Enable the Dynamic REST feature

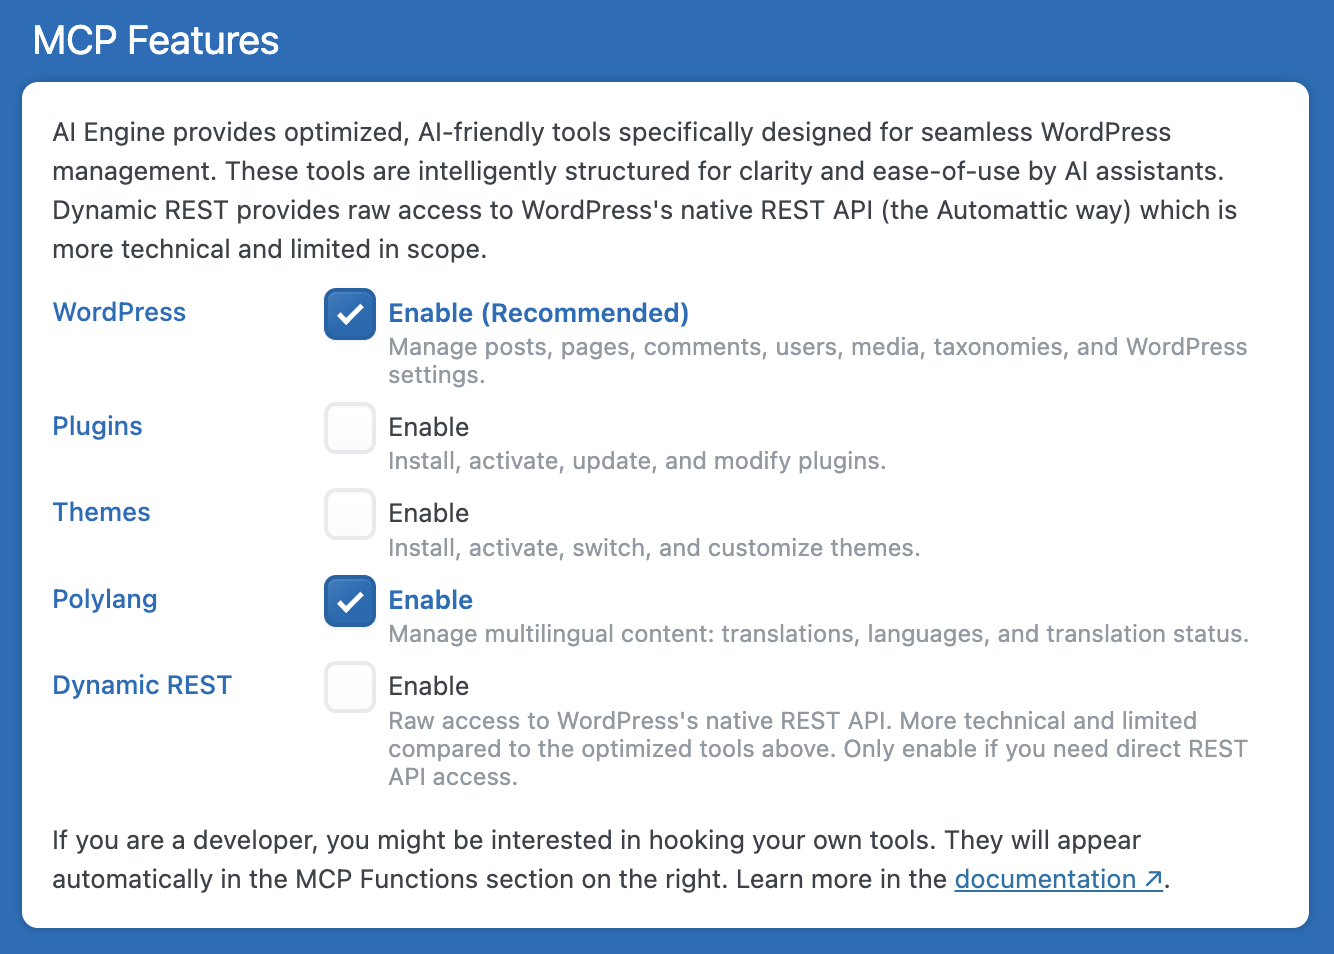click(x=349, y=686)
